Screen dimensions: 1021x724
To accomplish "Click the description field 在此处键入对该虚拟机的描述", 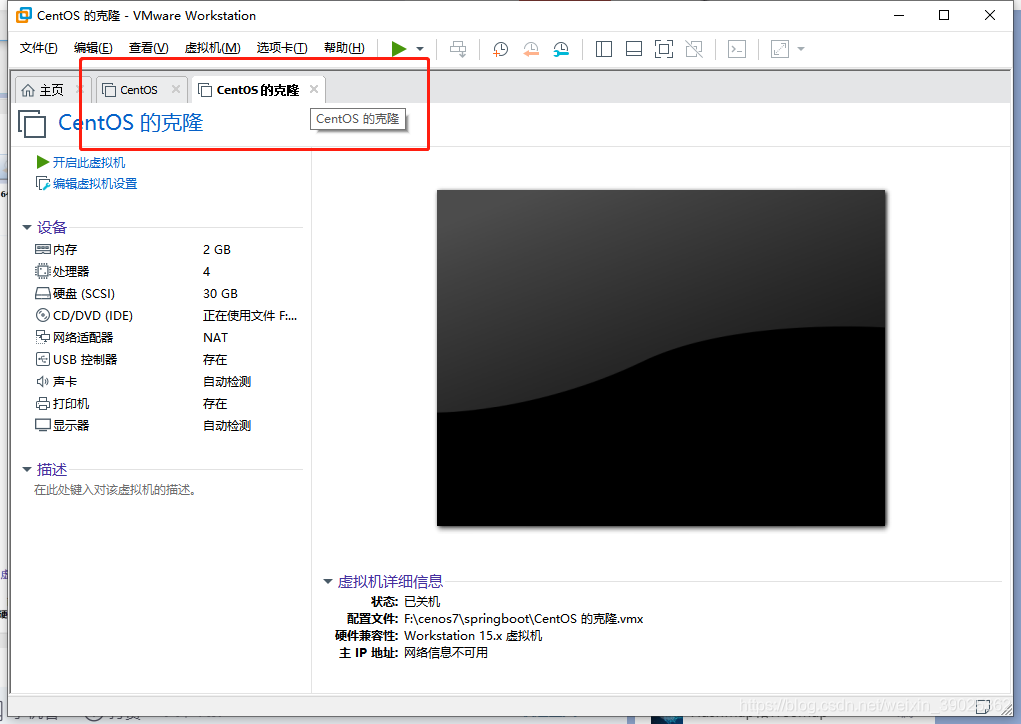I will 115,490.
